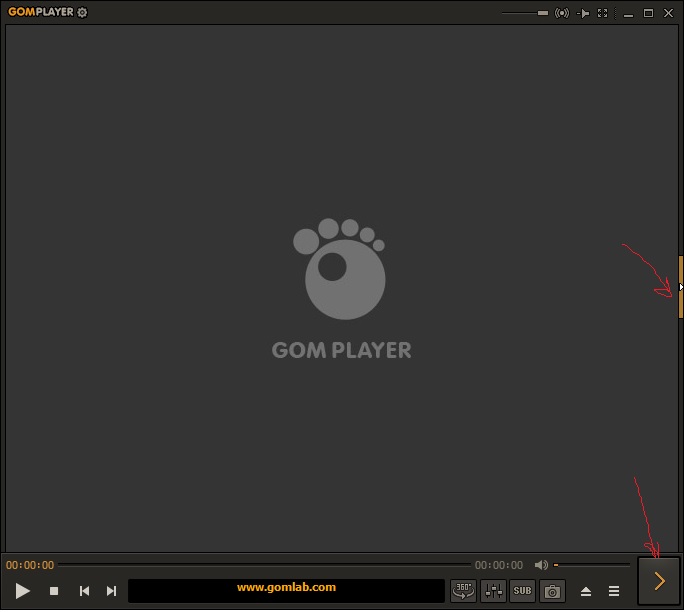Go to the previous track

coord(85,593)
